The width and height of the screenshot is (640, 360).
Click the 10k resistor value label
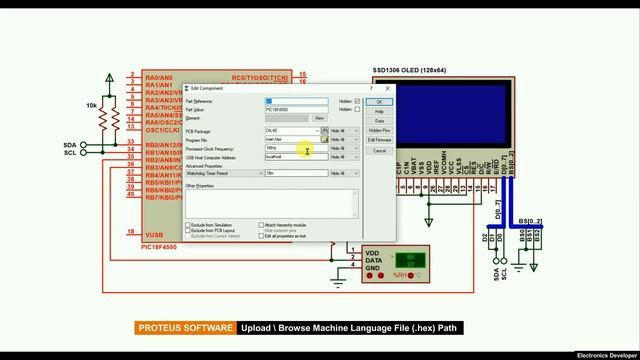click(x=91, y=105)
